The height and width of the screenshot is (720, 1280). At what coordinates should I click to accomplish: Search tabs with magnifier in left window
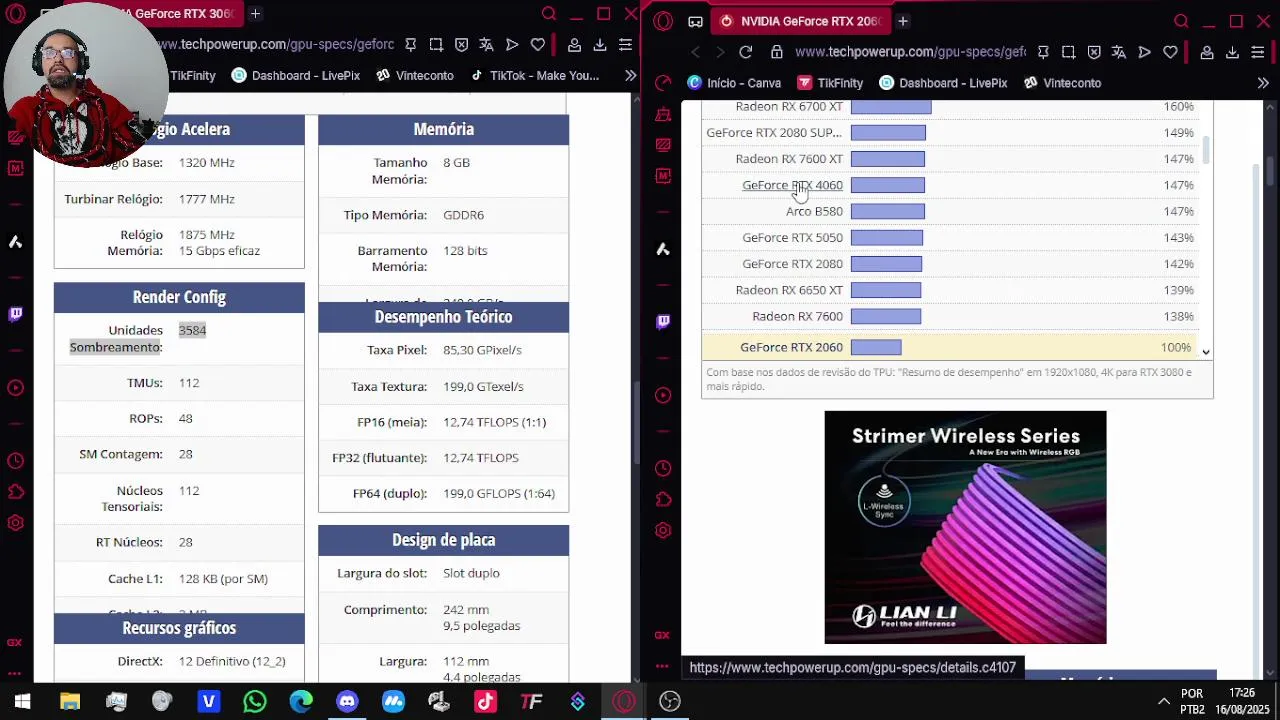tap(548, 14)
